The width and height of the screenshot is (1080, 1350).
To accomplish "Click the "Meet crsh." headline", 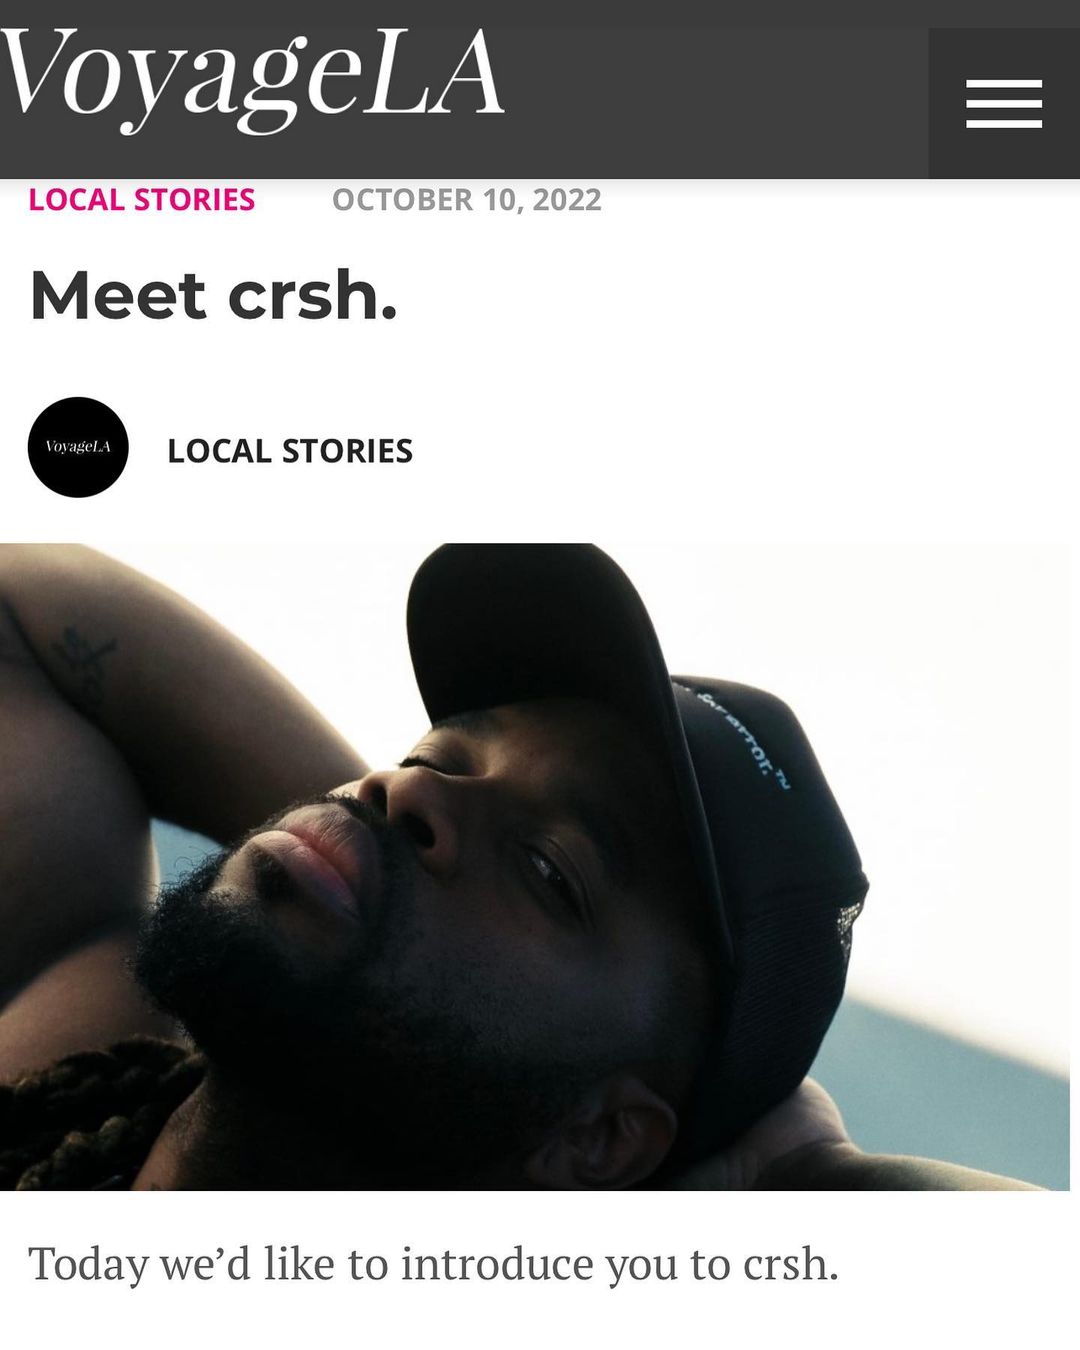I will click(x=214, y=295).
